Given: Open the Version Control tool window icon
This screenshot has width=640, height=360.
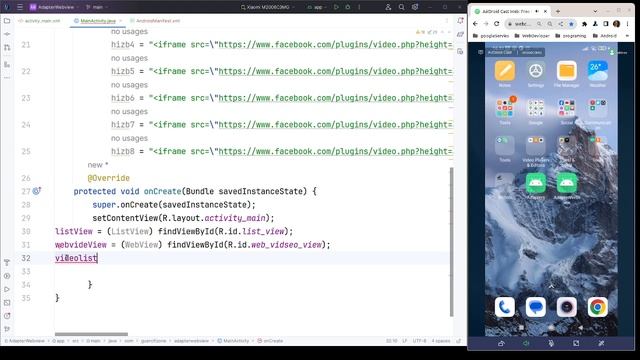Looking at the screenshot, I should (x=7, y=329).
